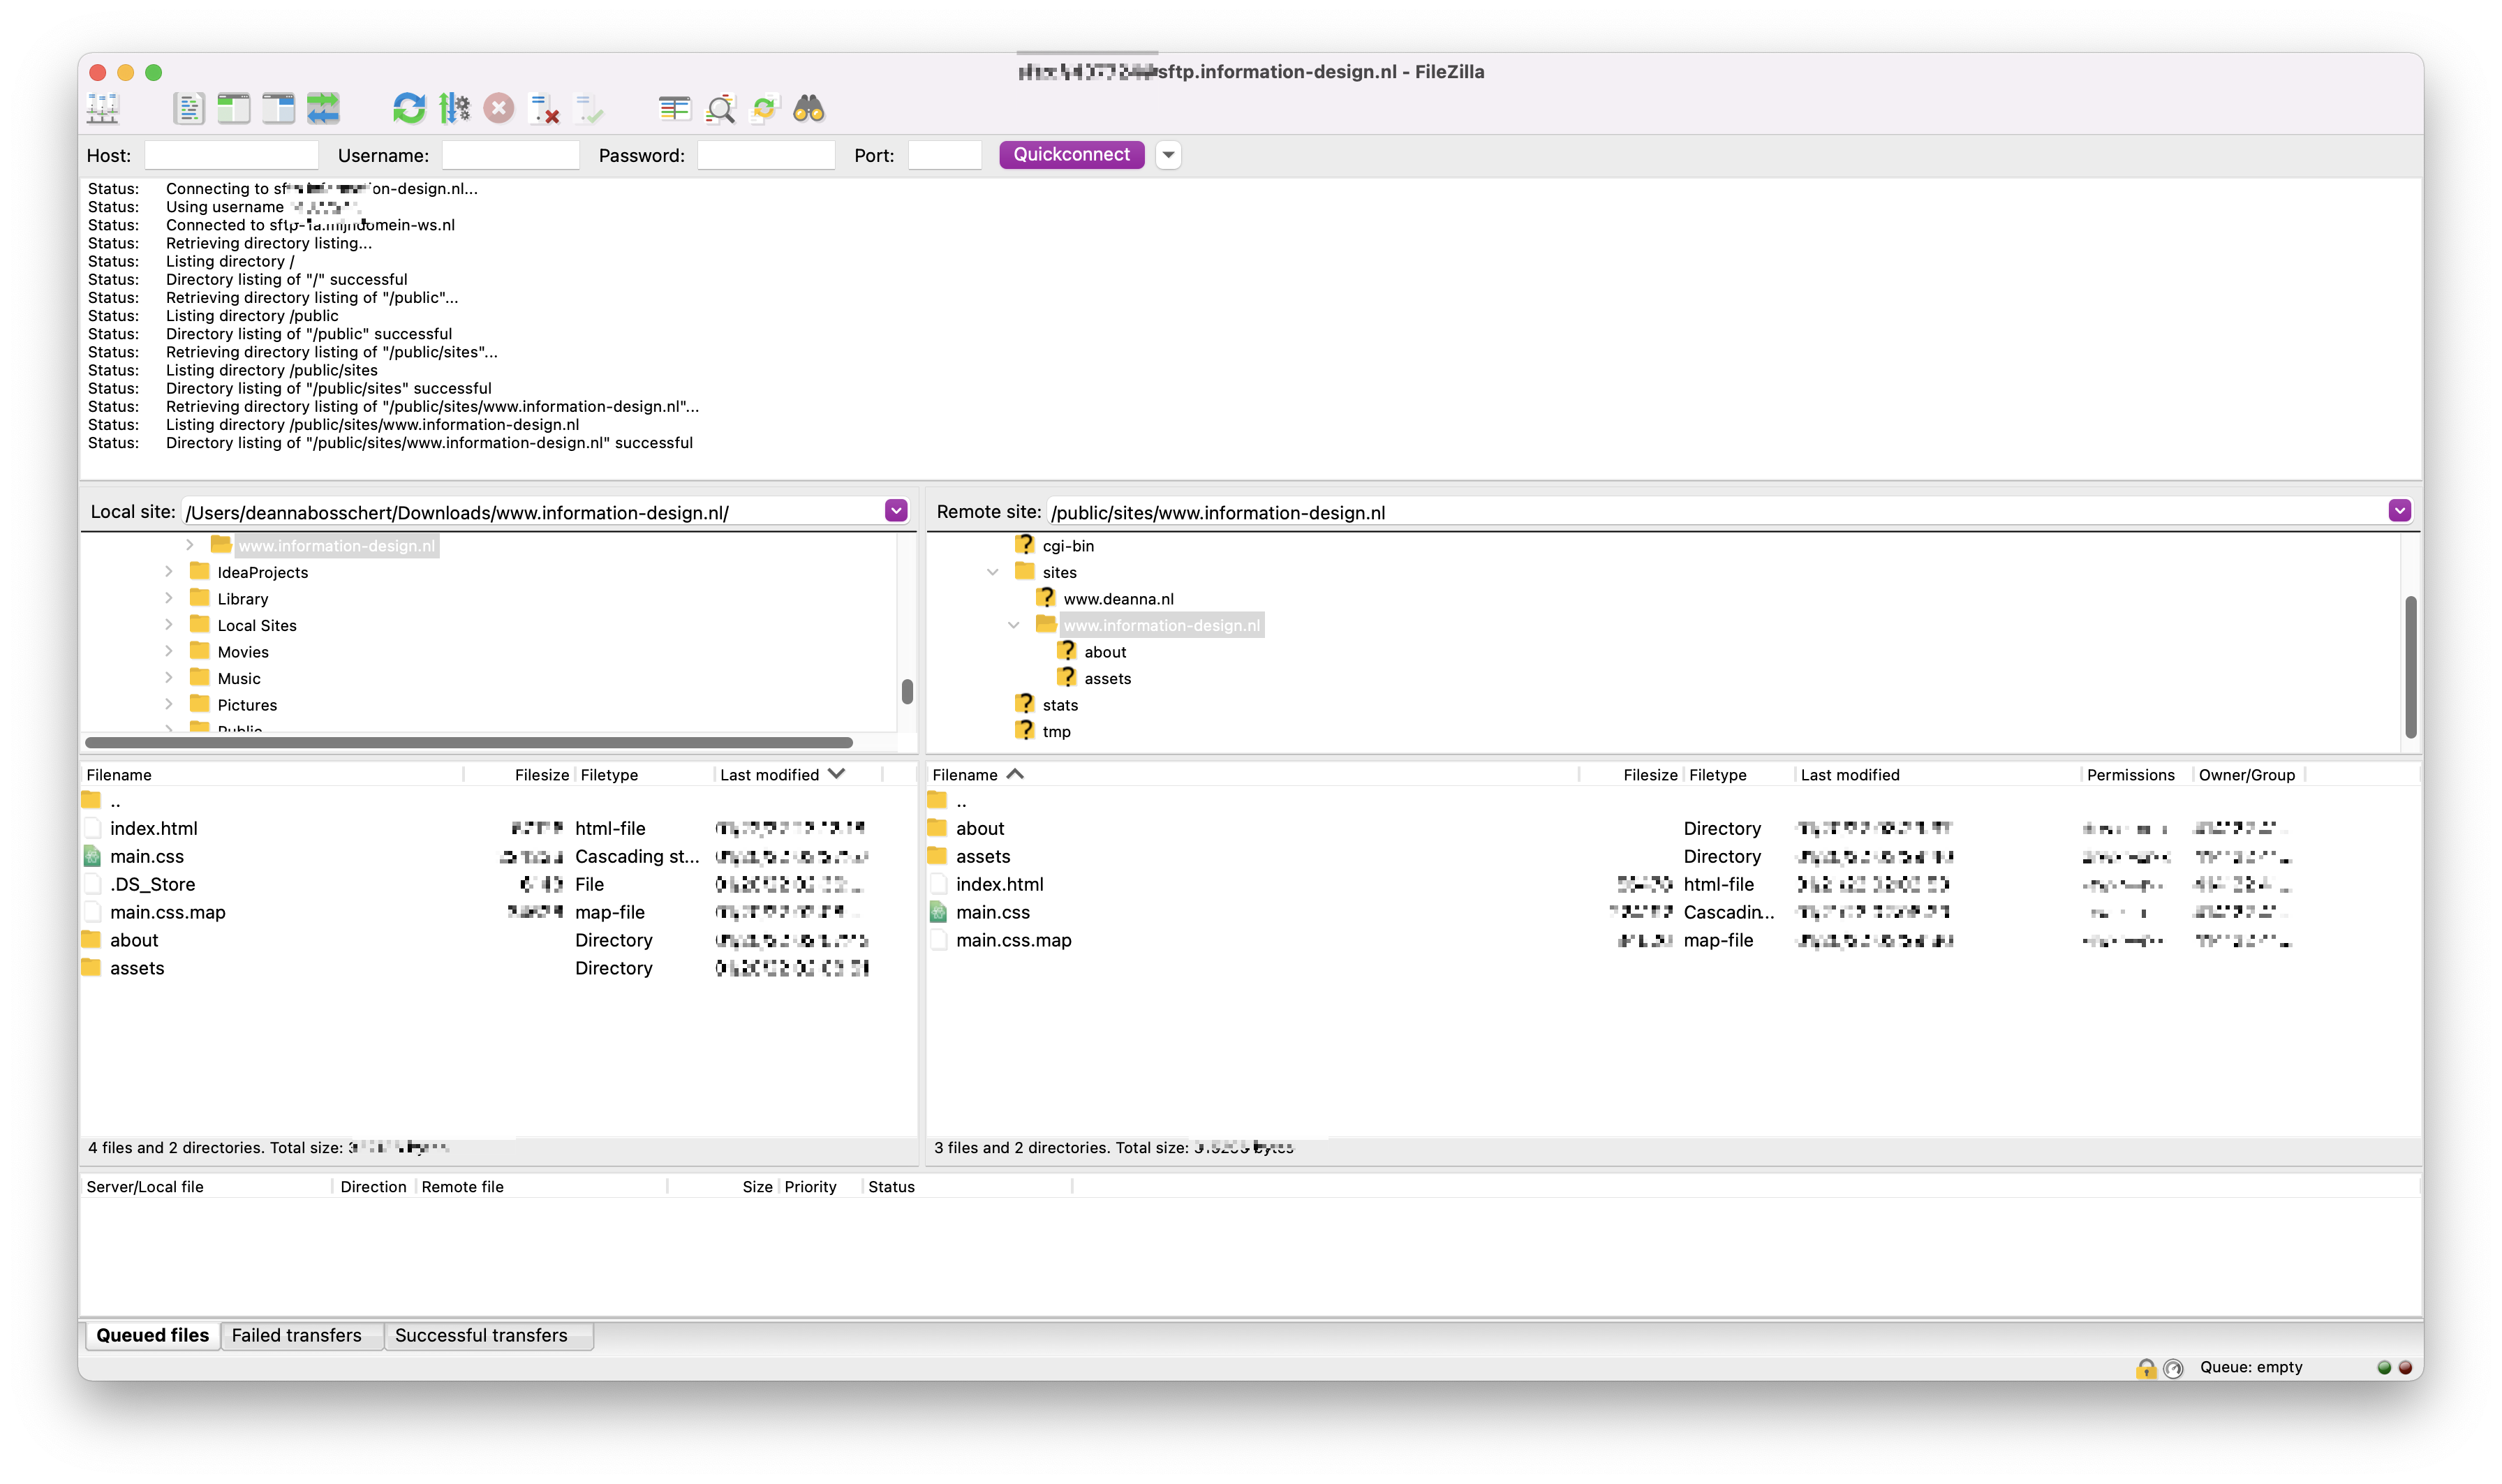Image resolution: width=2502 pixels, height=1484 pixels.
Task: Click inside the Password field
Action: pyautogui.click(x=766, y=155)
